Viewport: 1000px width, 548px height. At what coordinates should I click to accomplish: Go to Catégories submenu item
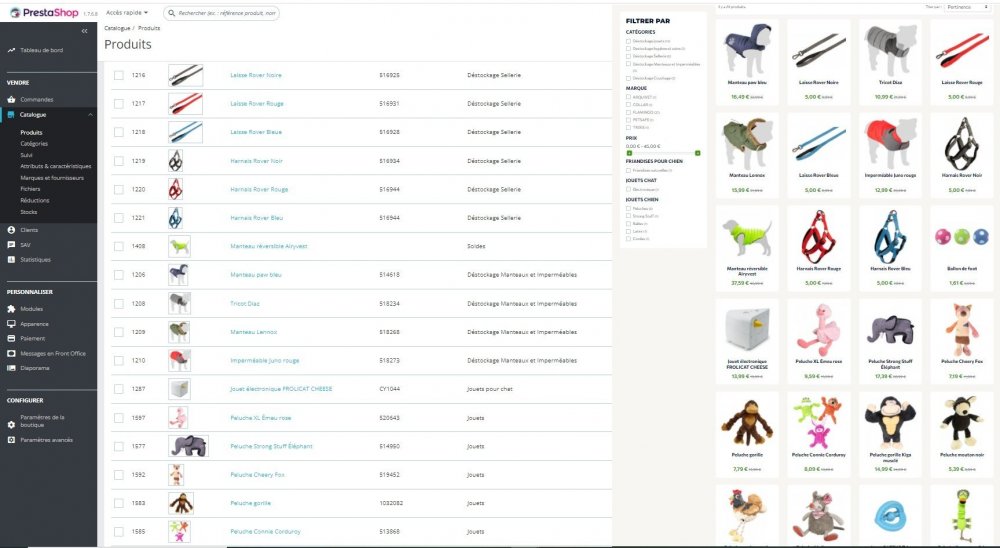click(34, 144)
